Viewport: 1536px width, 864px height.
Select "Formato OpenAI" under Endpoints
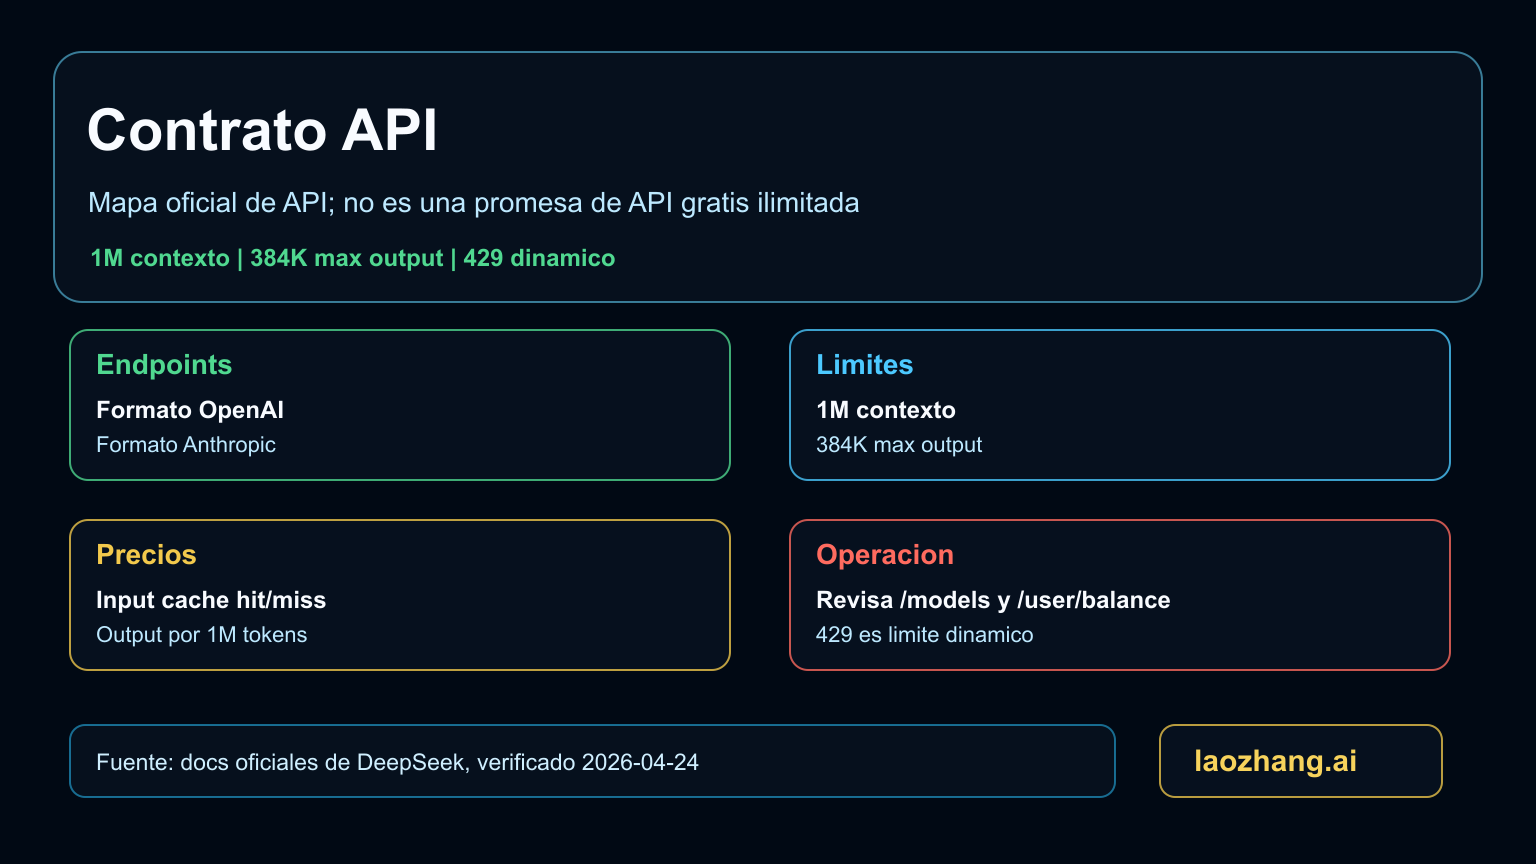(x=189, y=410)
